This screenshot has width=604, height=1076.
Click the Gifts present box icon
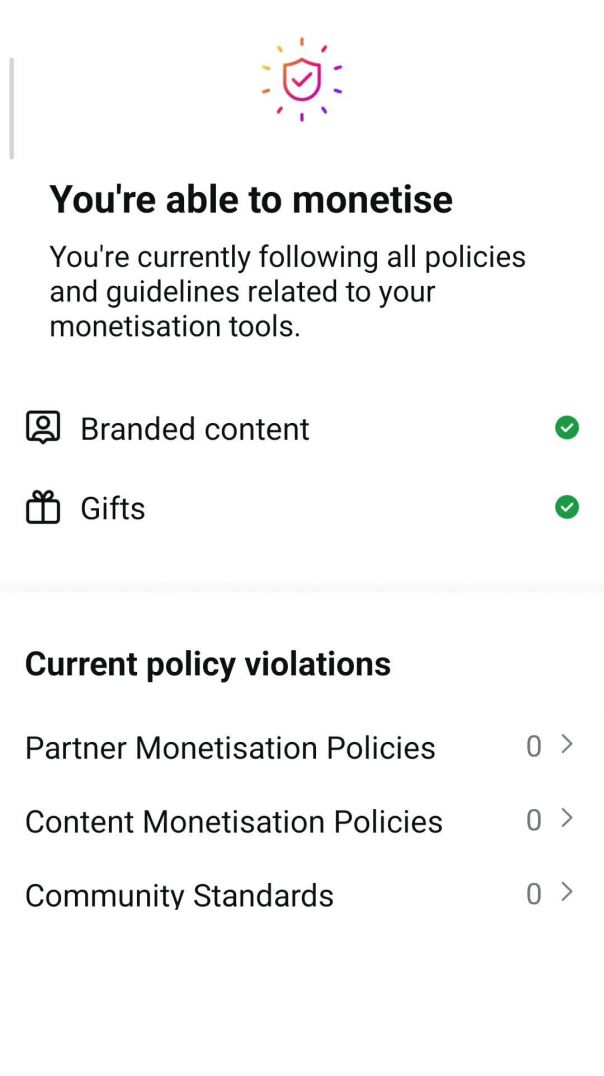tap(43, 508)
